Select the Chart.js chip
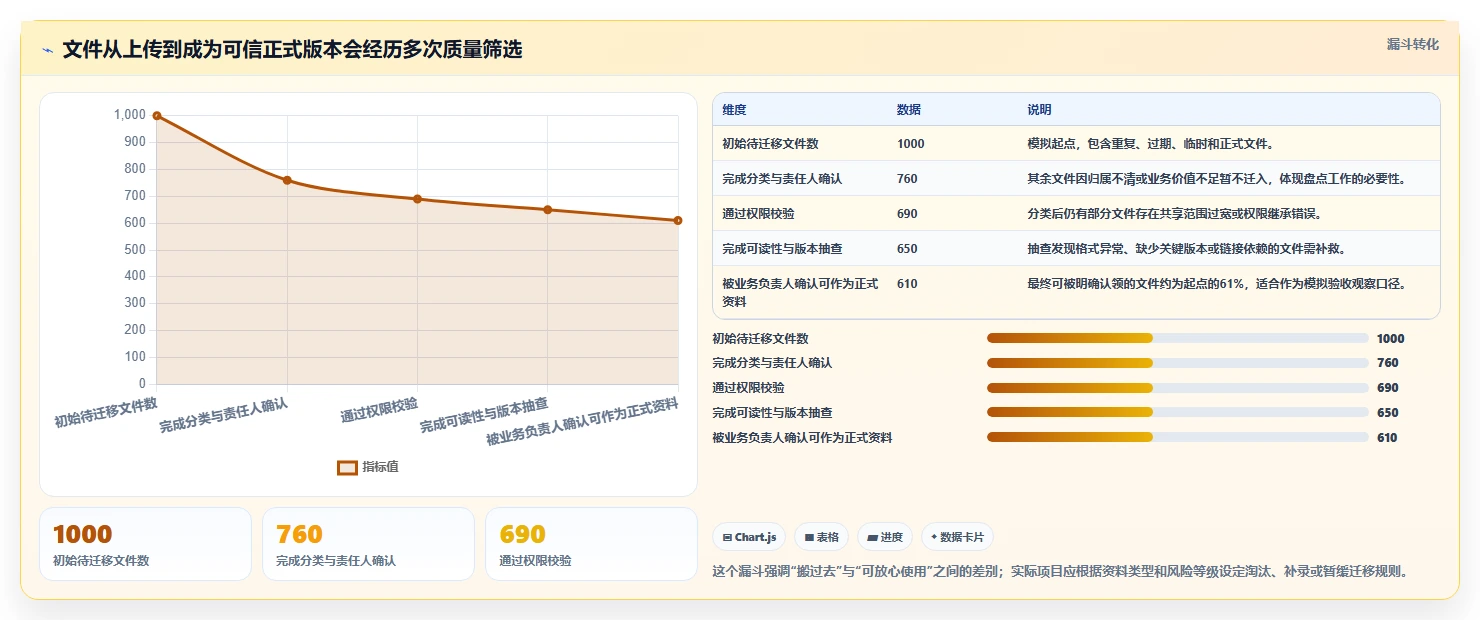 (749, 537)
